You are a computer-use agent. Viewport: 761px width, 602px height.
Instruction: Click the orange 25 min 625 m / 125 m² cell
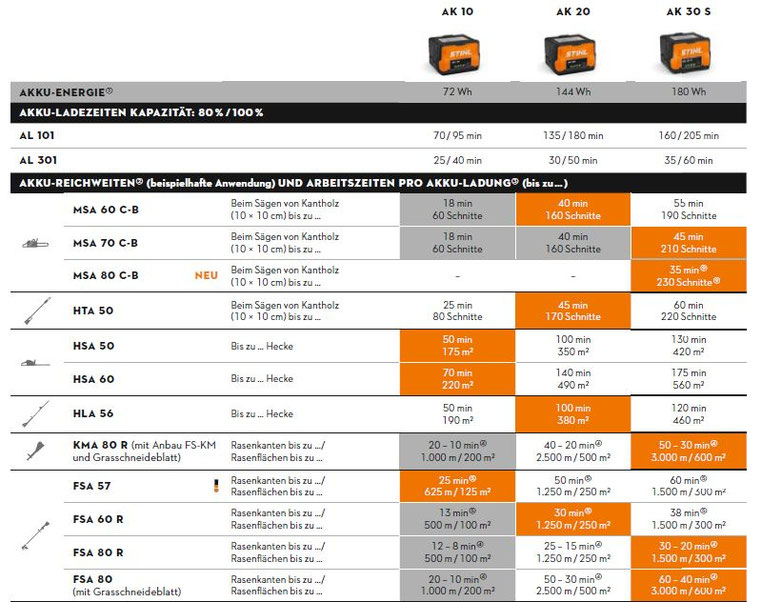[x=458, y=486]
